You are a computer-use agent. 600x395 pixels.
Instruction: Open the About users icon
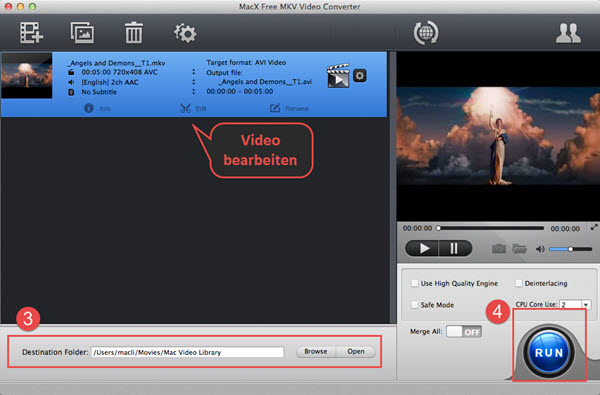pos(568,33)
